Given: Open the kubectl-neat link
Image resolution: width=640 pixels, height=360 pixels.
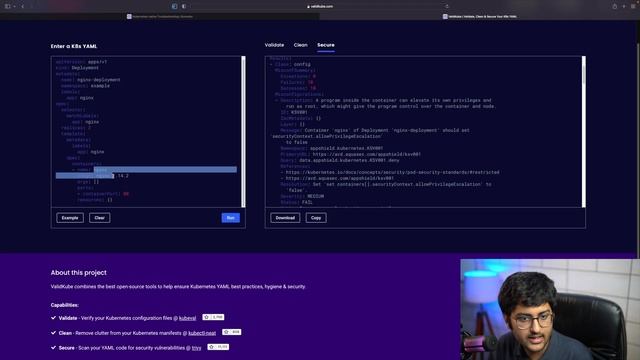Looking at the screenshot, I should (202, 333).
